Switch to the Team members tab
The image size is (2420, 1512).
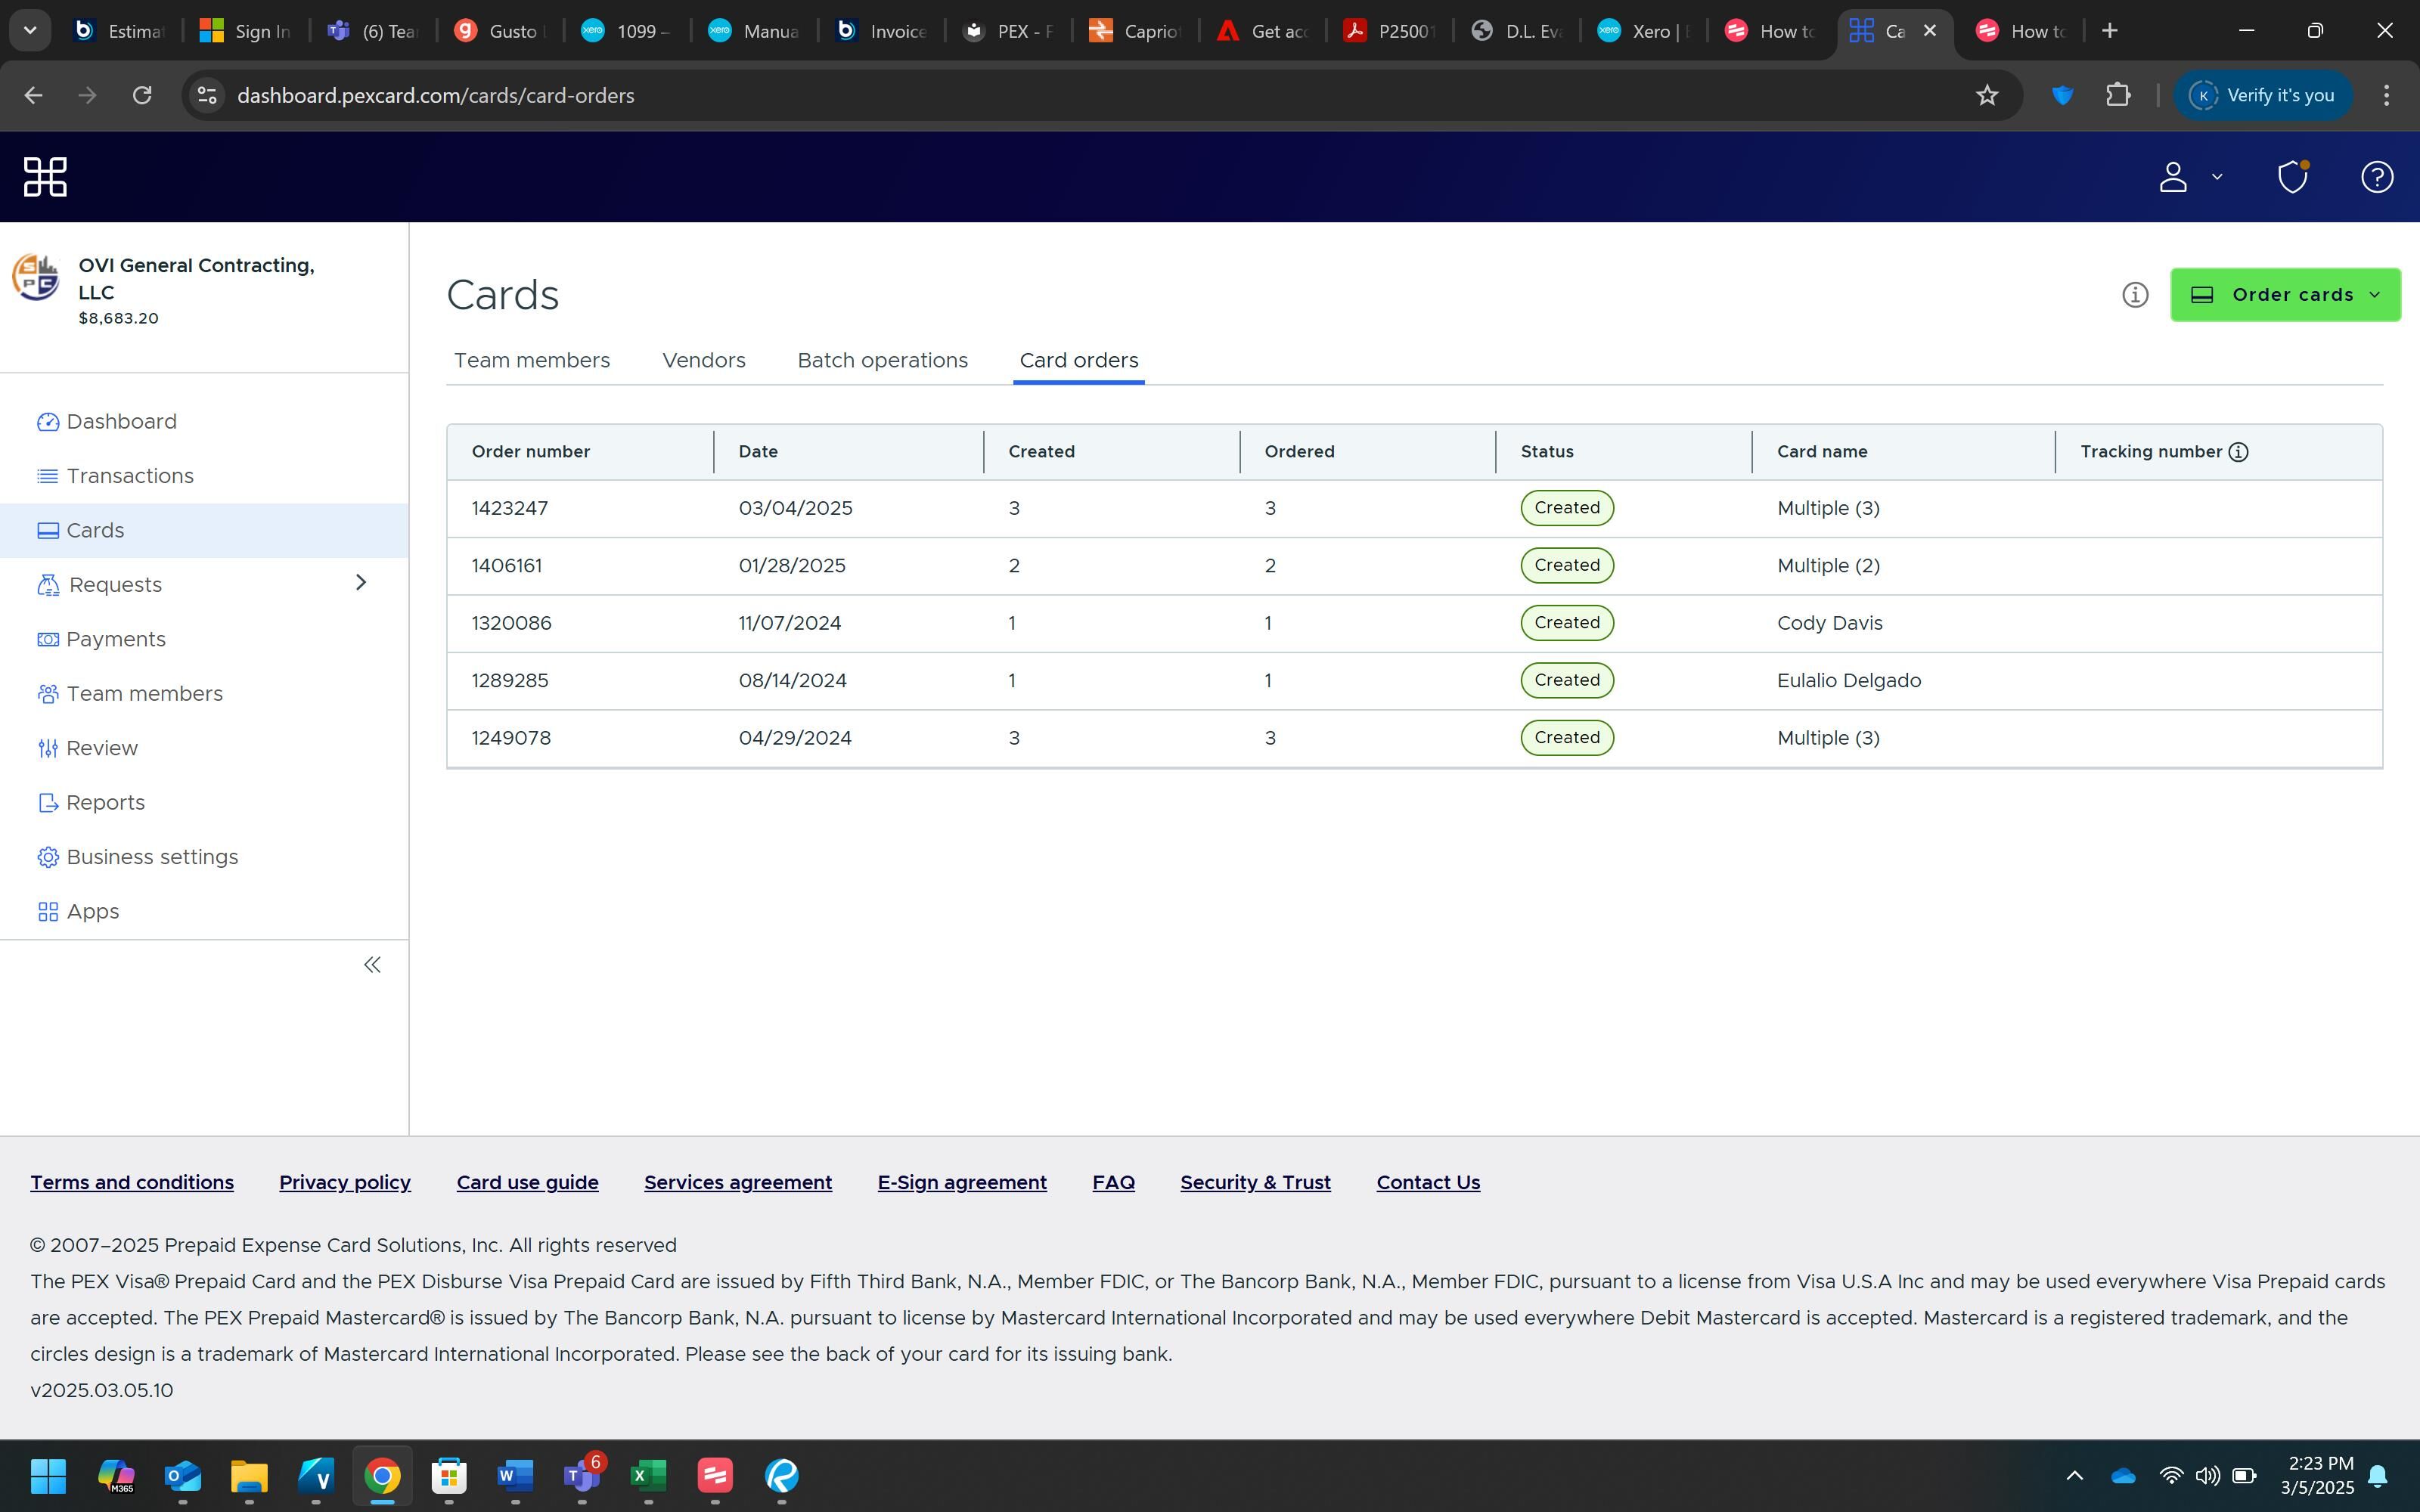click(x=531, y=360)
